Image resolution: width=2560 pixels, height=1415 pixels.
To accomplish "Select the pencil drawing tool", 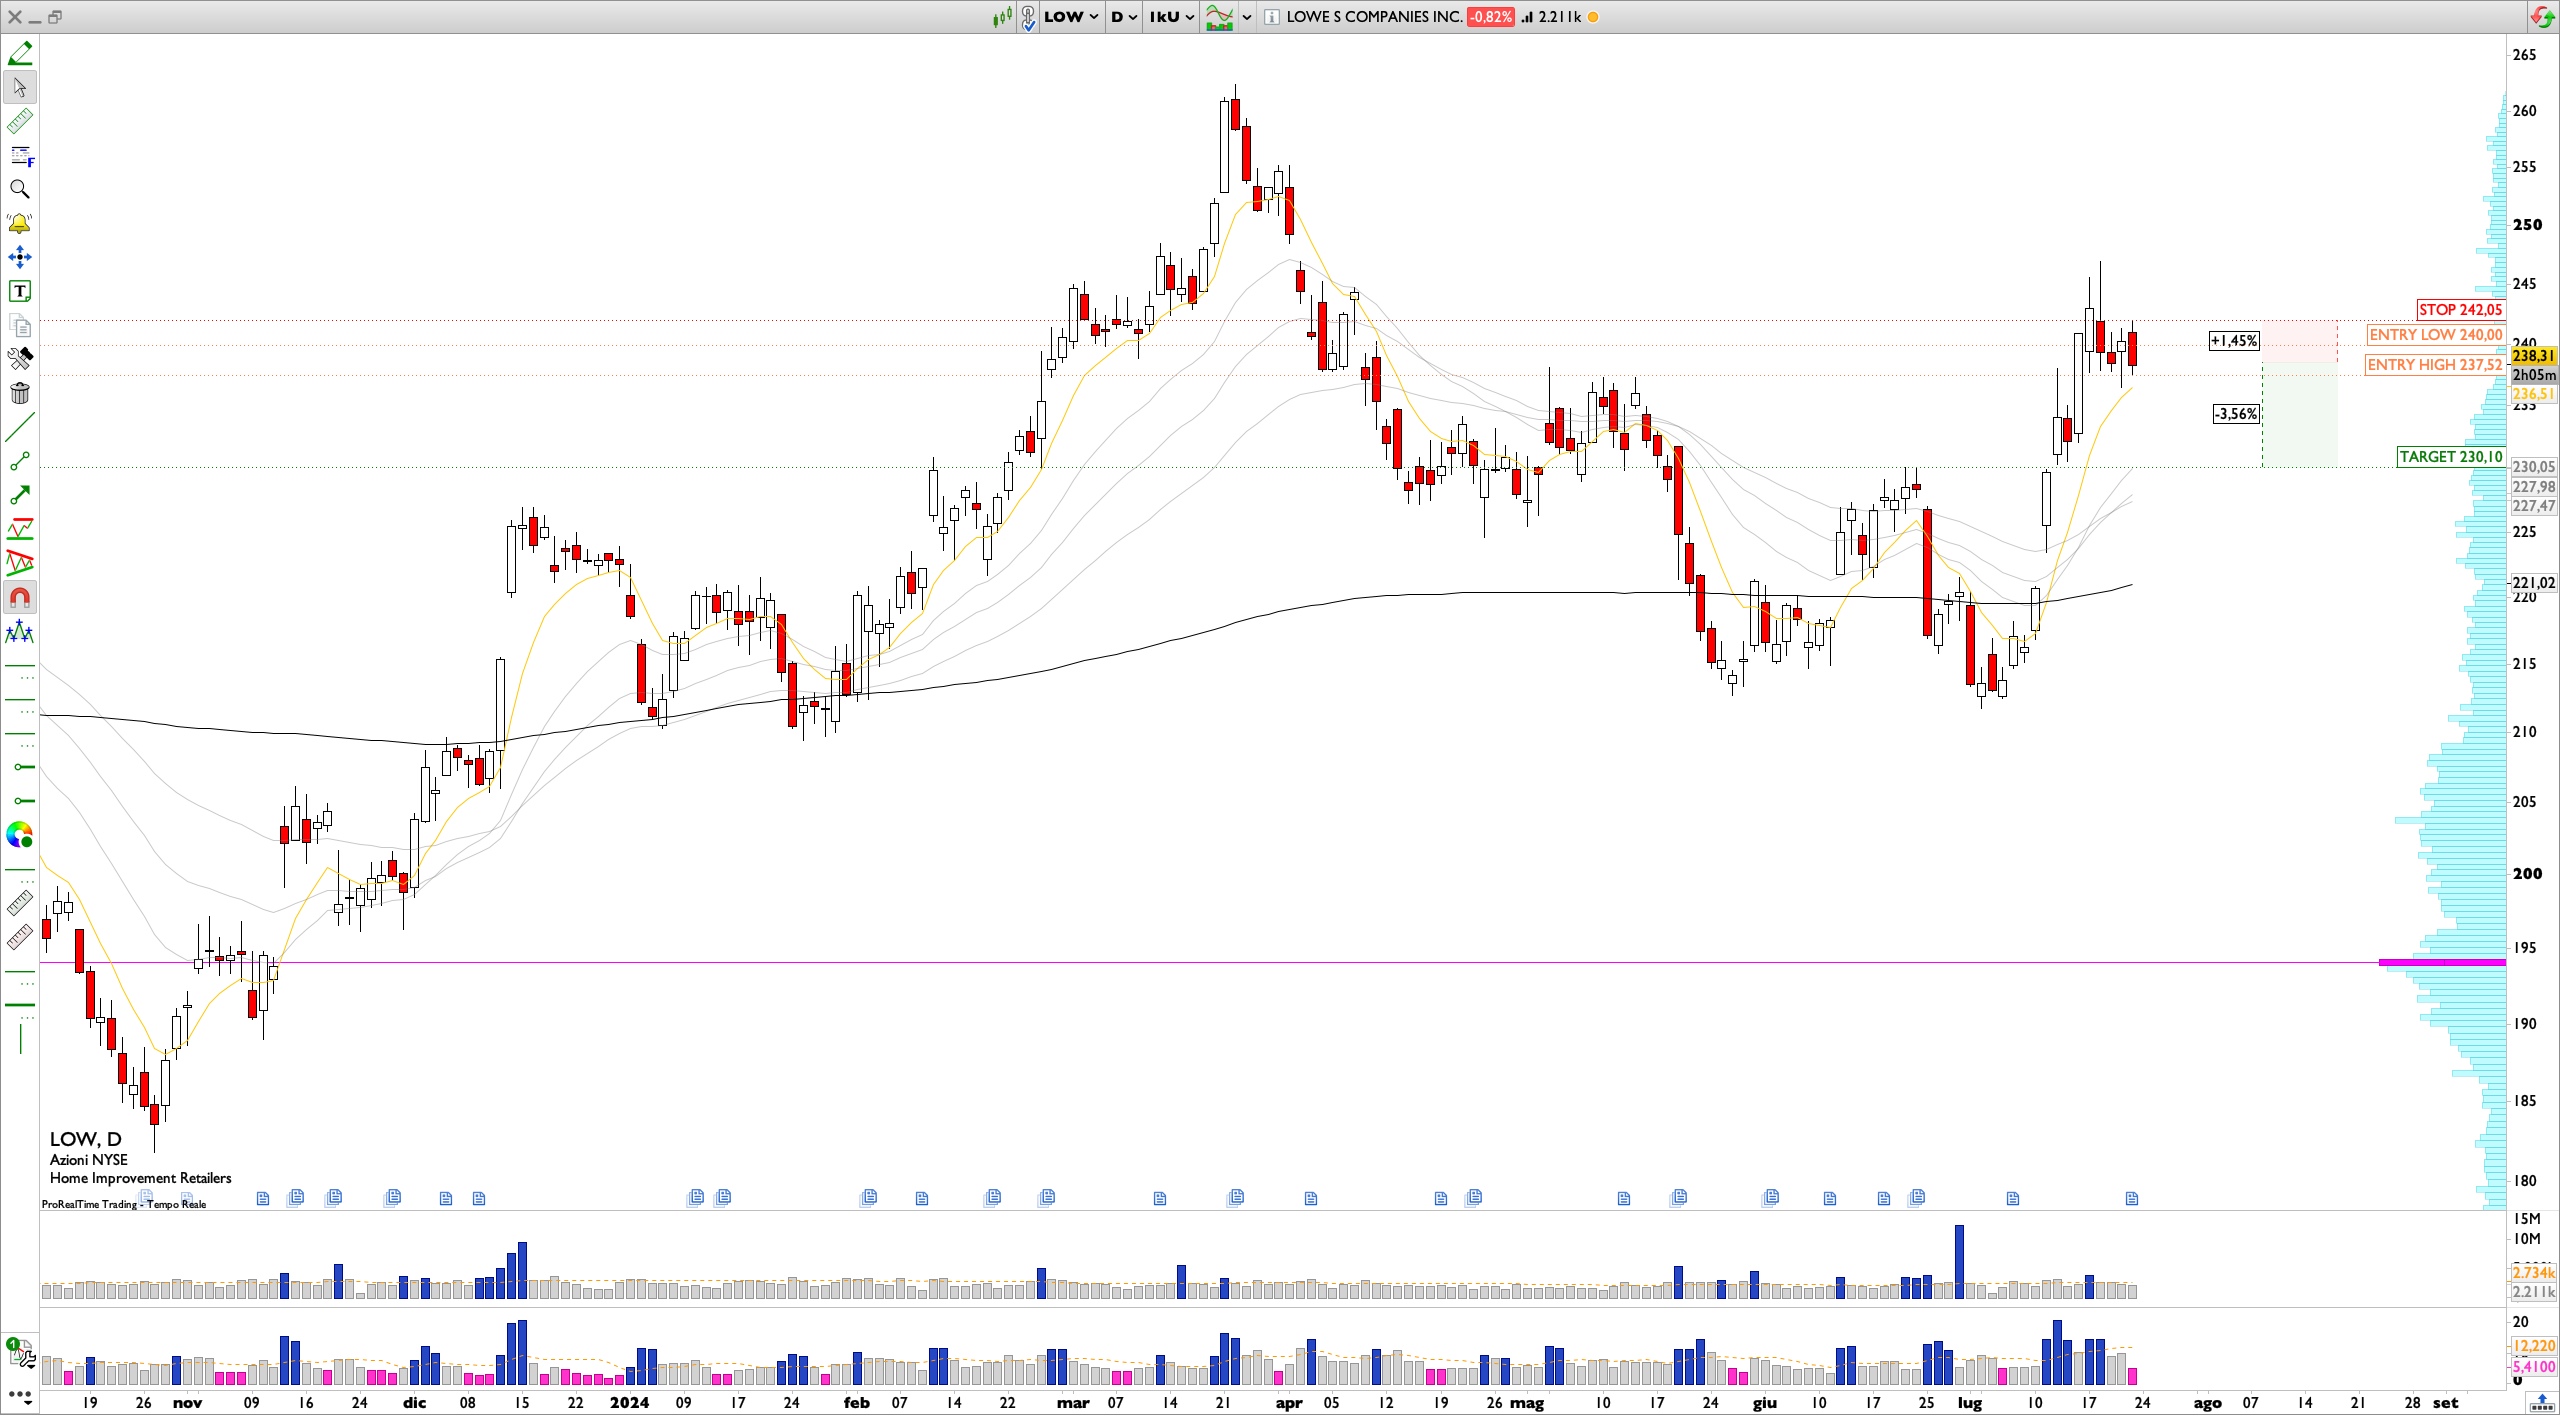I will (20, 53).
